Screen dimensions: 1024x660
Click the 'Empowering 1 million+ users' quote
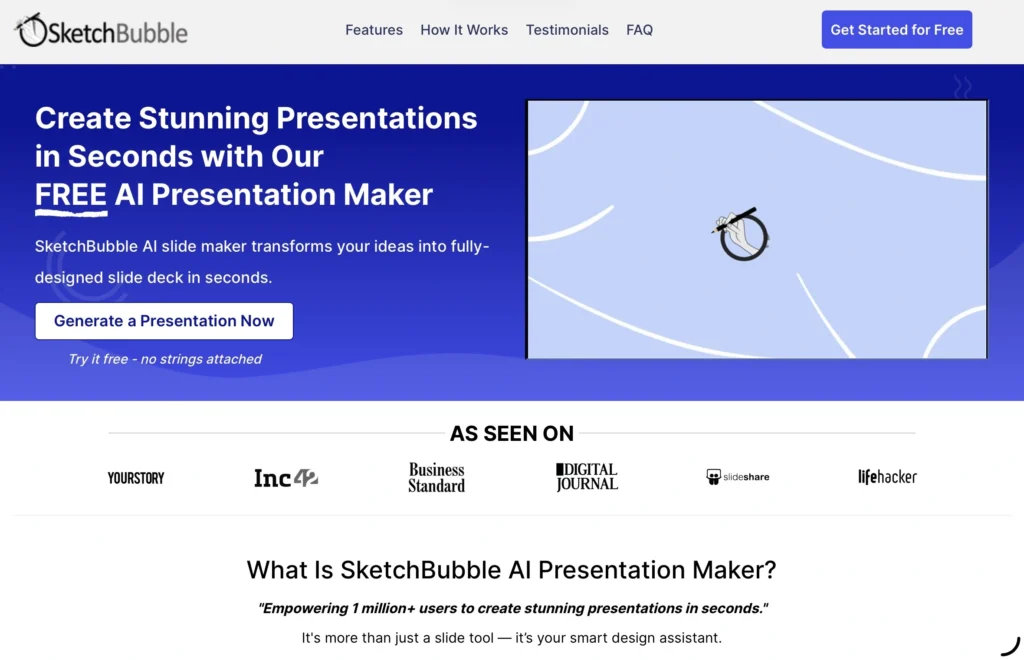coord(513,608)
